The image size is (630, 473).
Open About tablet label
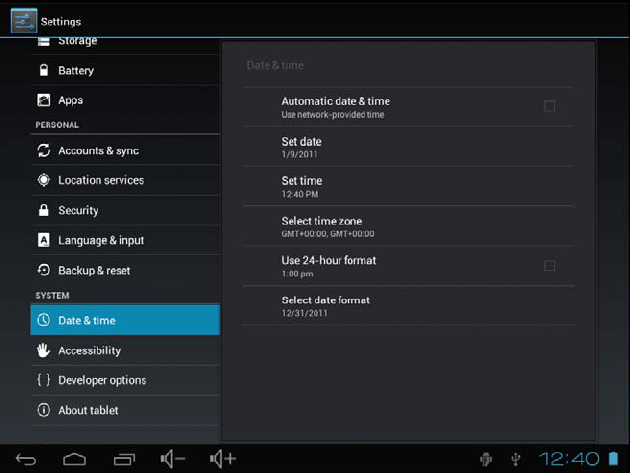point(88,410)
